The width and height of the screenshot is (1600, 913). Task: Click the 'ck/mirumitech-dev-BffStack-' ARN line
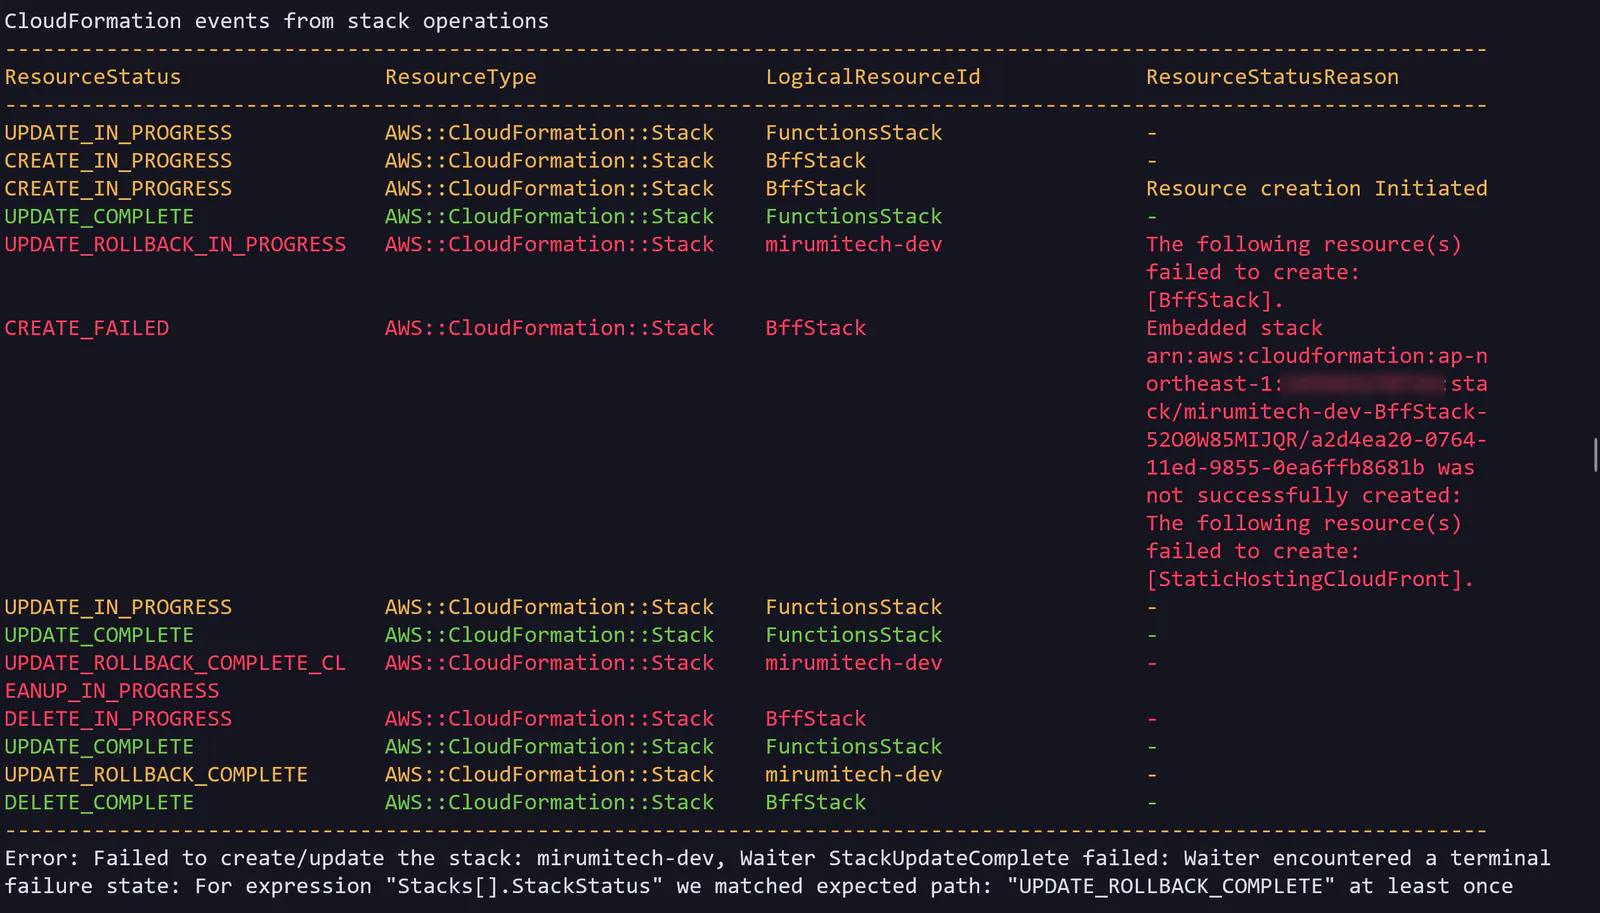[x=1317, y=412]
